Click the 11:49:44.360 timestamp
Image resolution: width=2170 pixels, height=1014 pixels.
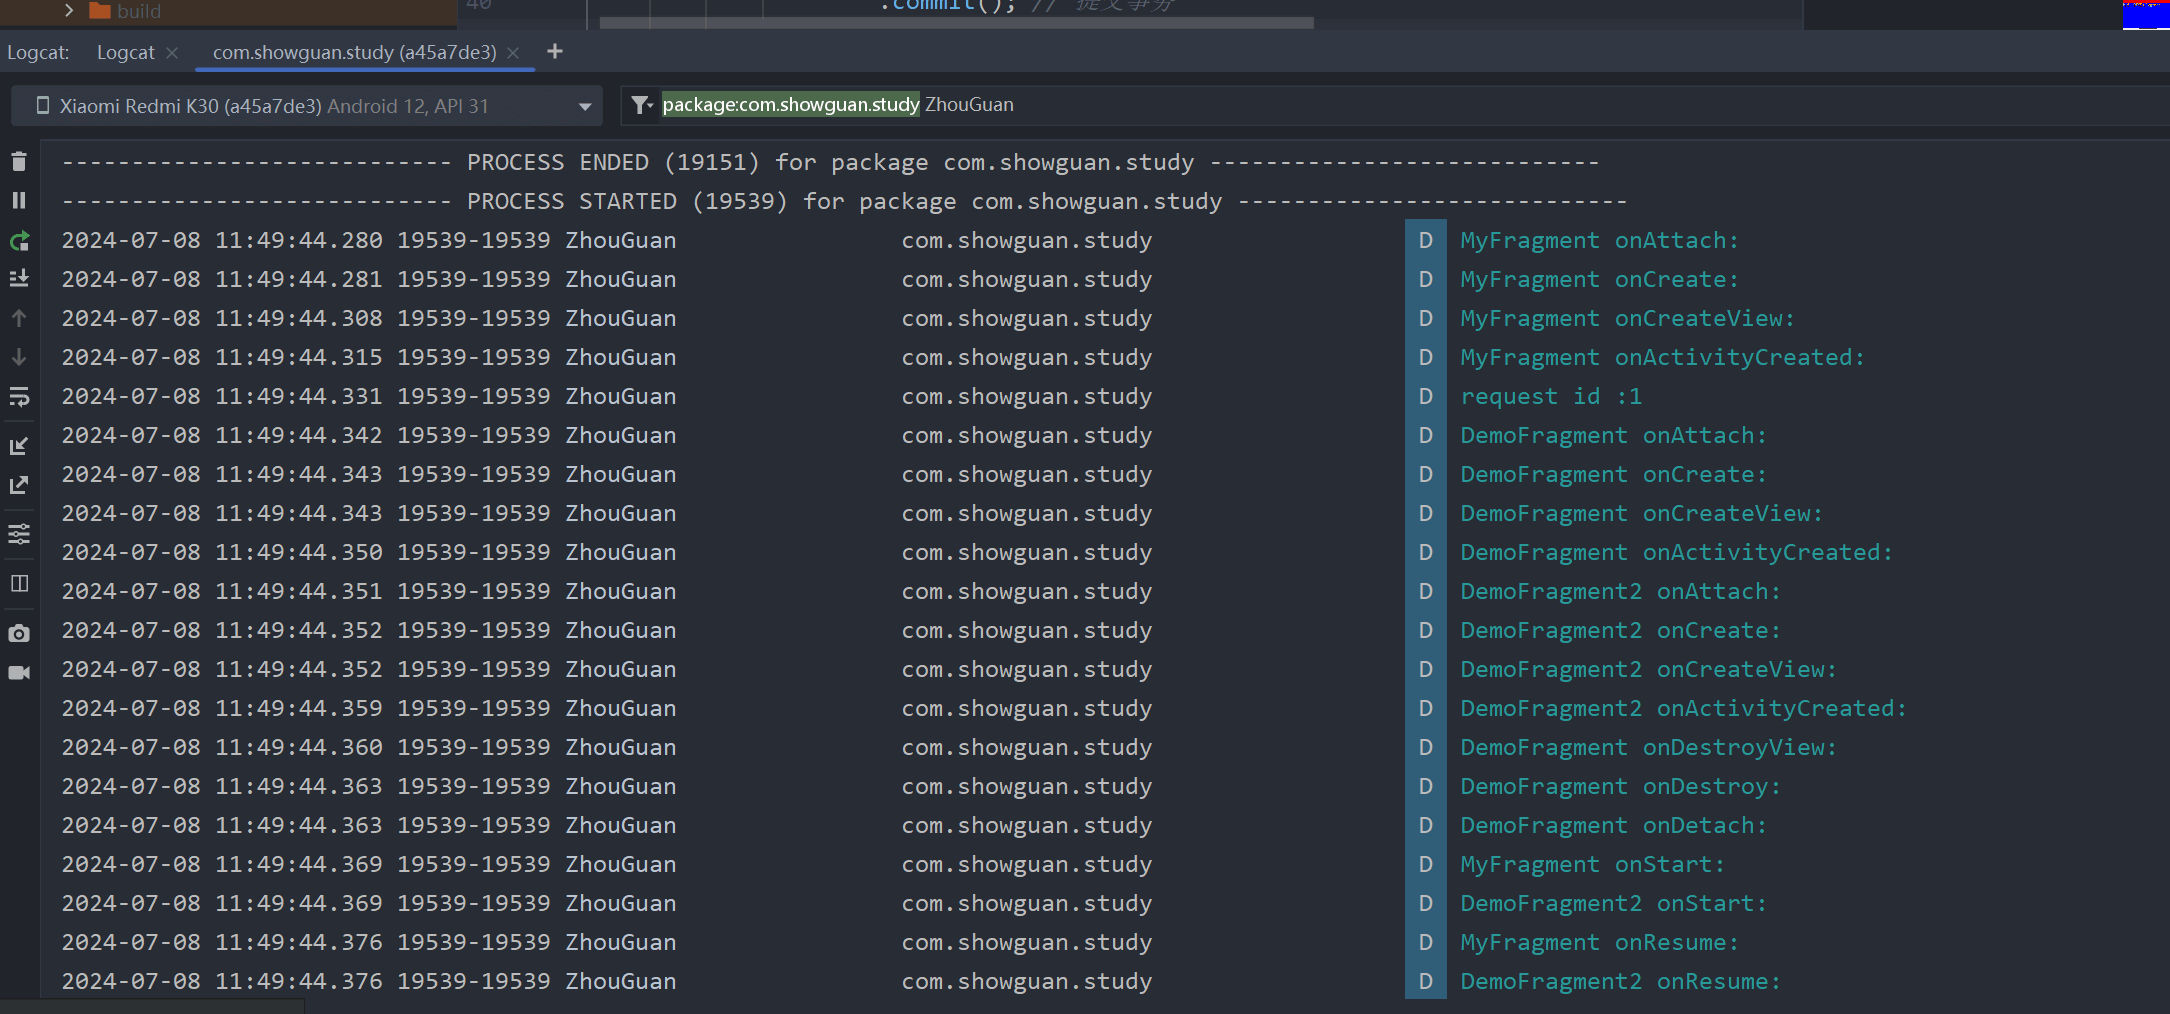(299, 747)
